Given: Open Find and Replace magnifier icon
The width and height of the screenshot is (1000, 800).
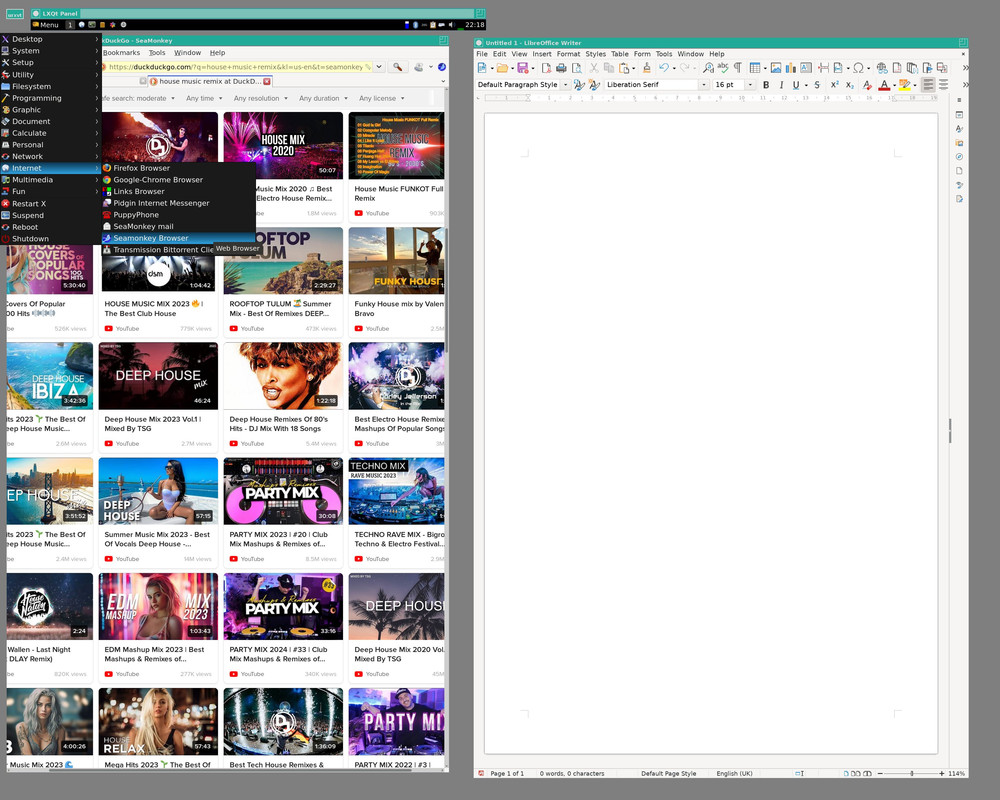Looking at the screenshot, I should pos(708,68).
